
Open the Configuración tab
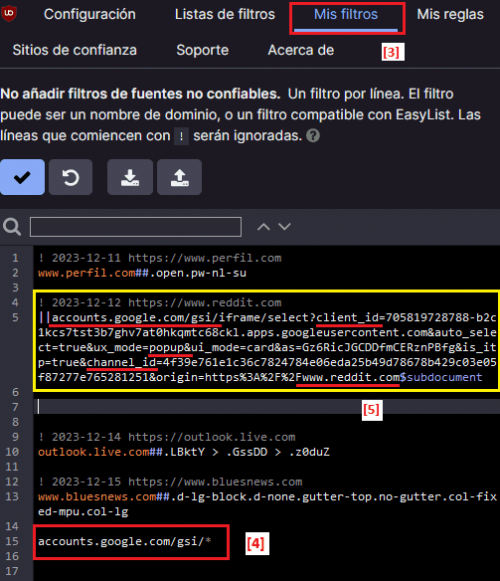coord(90,14)
